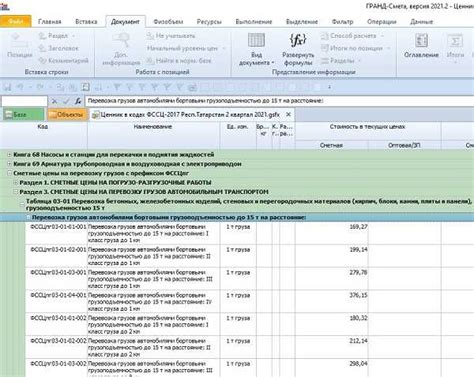Open the Объекты panel tab
This screenshot has width=474, height=377.
(x=67, y=114)
